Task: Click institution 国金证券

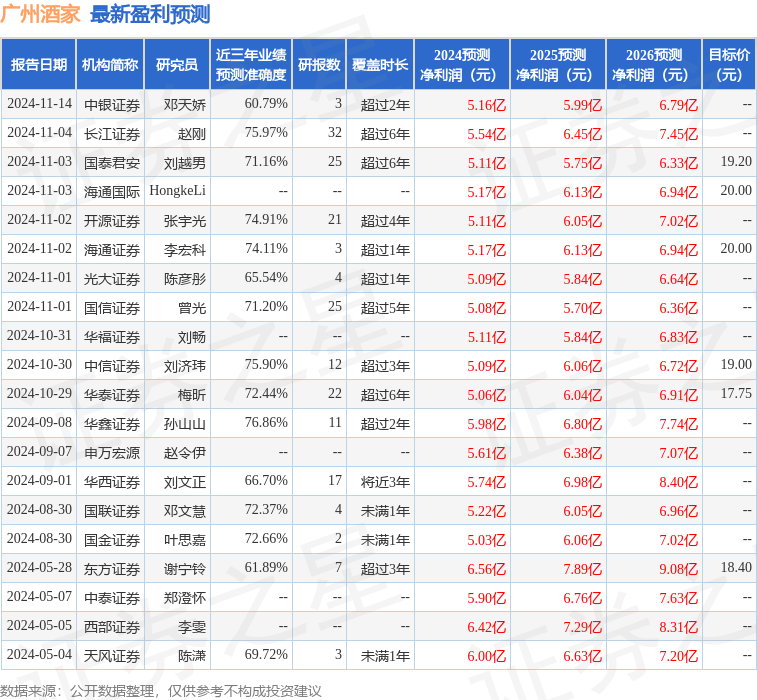Action: (x=112, y=539)
